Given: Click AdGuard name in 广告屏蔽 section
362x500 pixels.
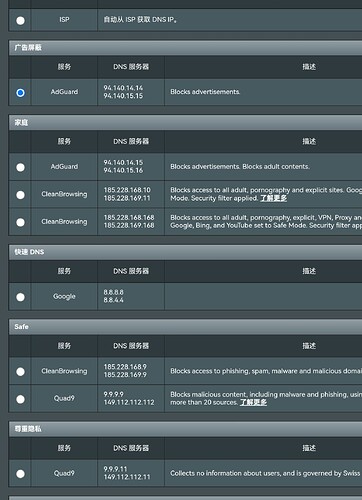Looking at the screenshot, I should pos(64,92).
